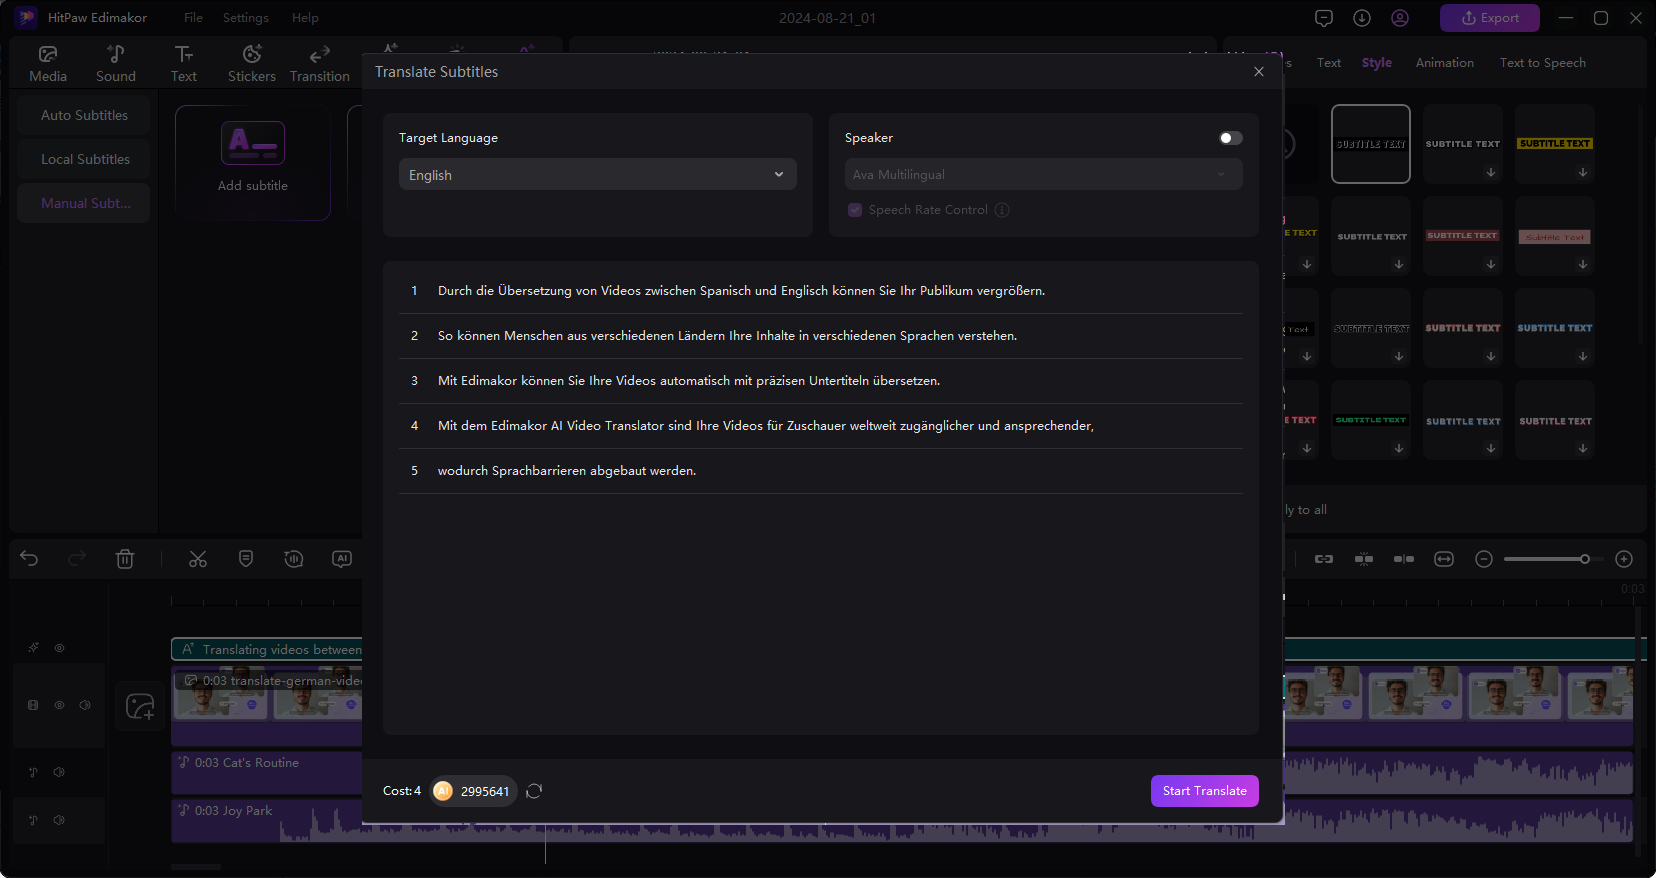Image resolution: width=1656 pixels, height=878 pixels.
Task: Open the user account icon
Action: (1400, 18)
